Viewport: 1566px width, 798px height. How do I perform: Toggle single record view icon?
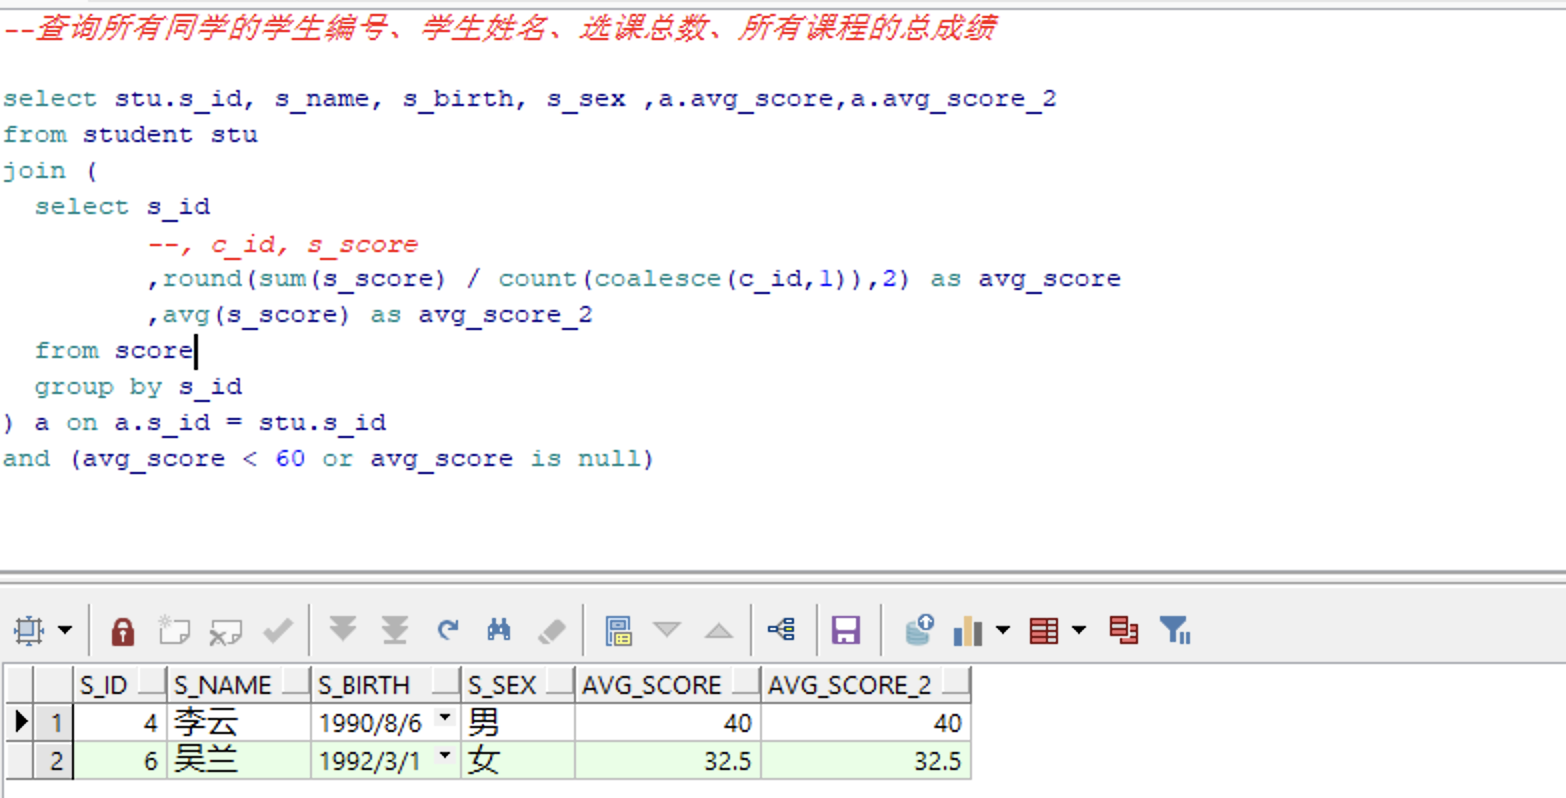coord(619,630)
